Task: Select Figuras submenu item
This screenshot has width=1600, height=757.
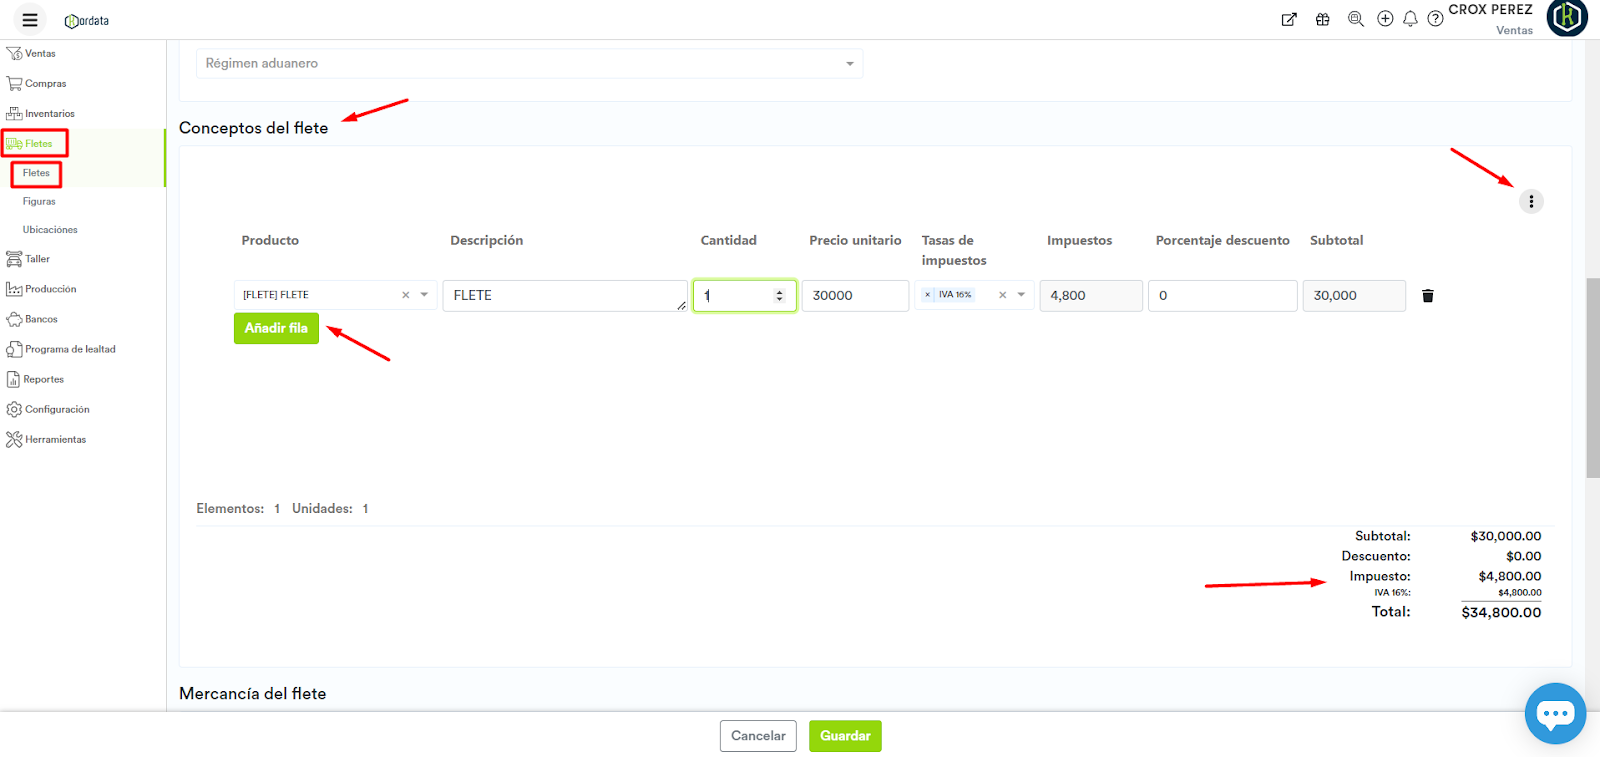Action: pos(39,202)
